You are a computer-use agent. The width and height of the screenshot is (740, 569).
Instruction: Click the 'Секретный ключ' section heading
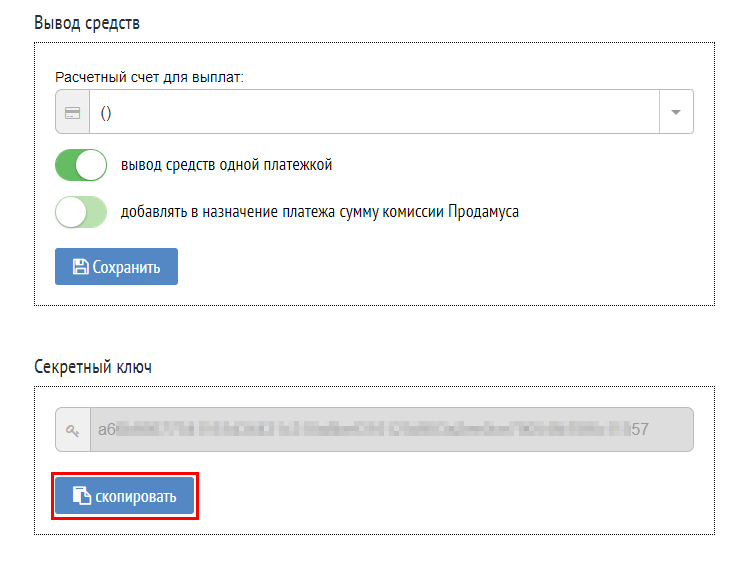click(x=93, y=367)
